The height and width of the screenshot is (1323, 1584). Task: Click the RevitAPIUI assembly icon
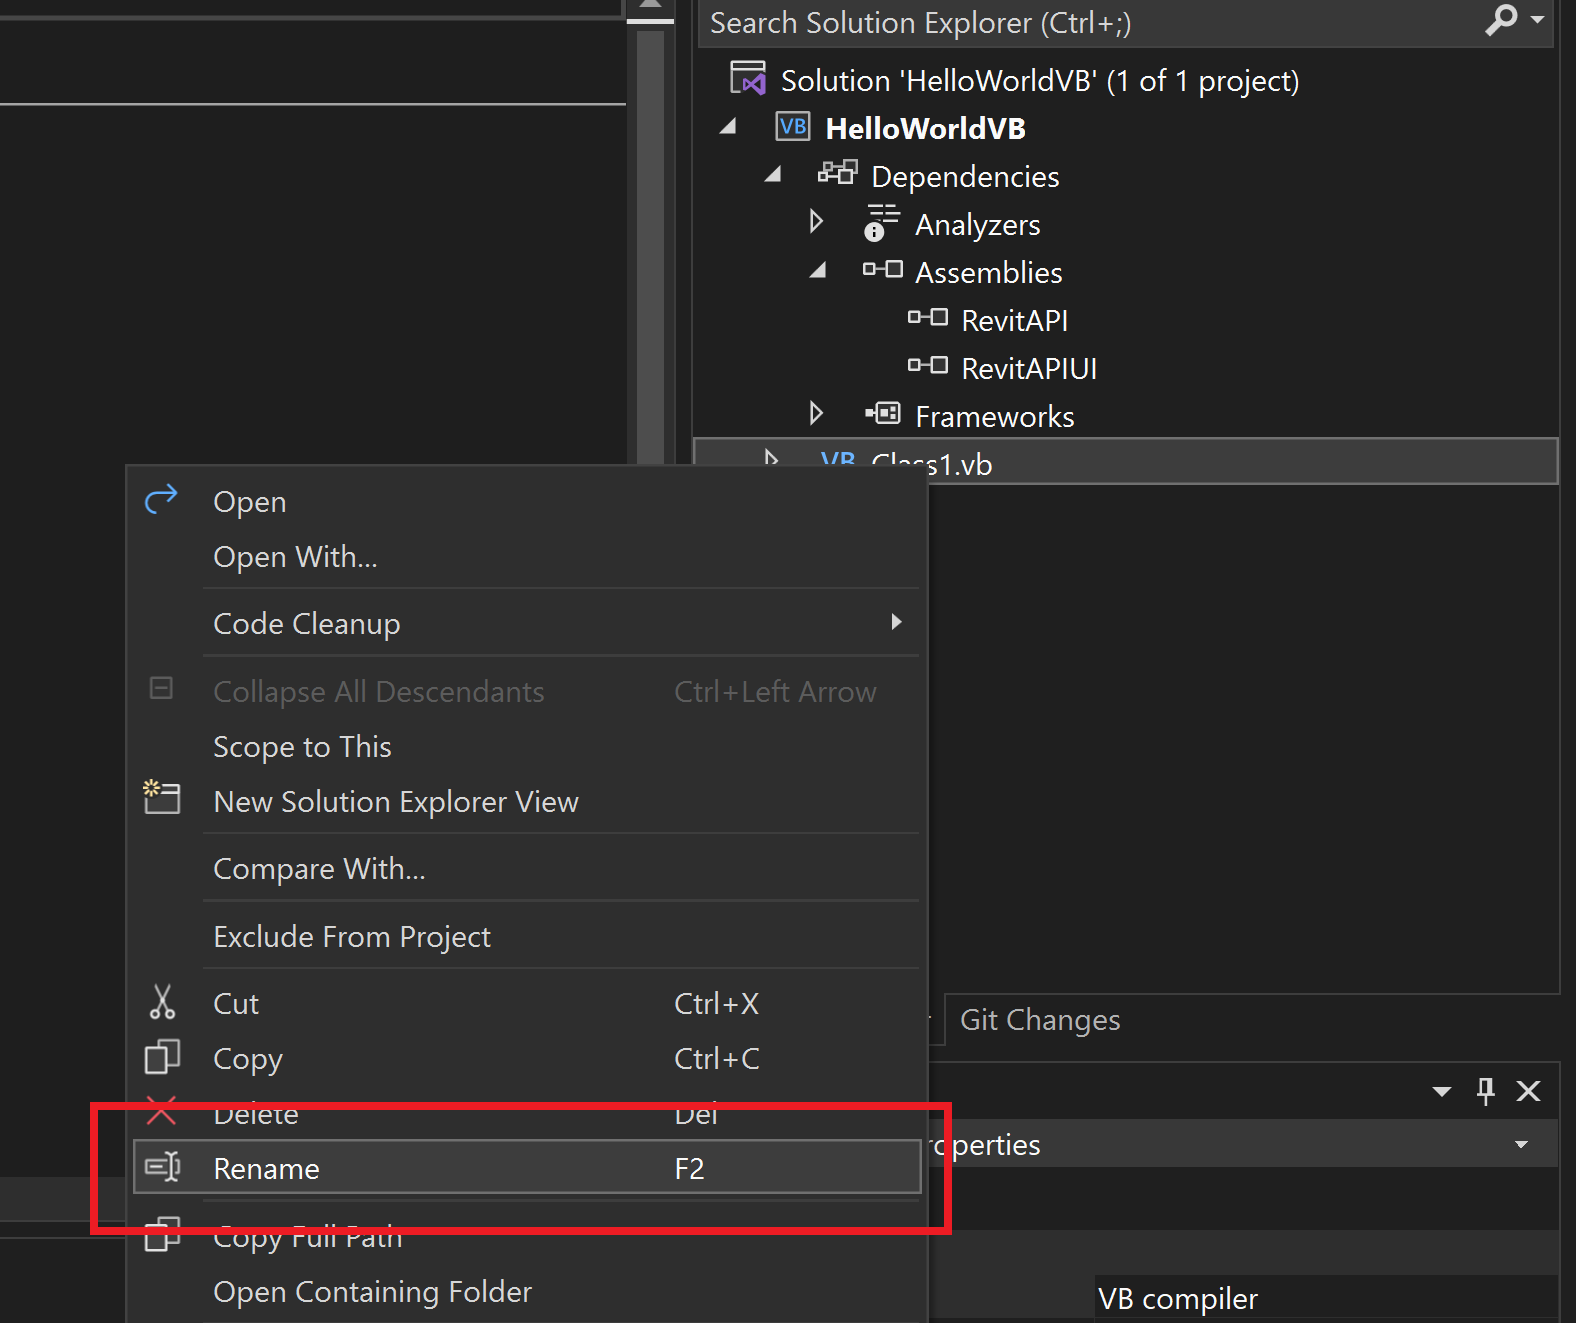(927, 365)
